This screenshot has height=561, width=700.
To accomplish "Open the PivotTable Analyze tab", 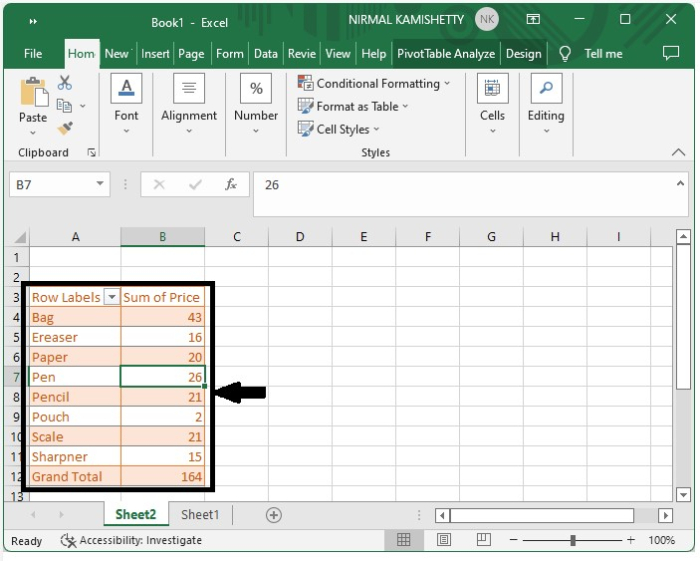I will (446, 54).
